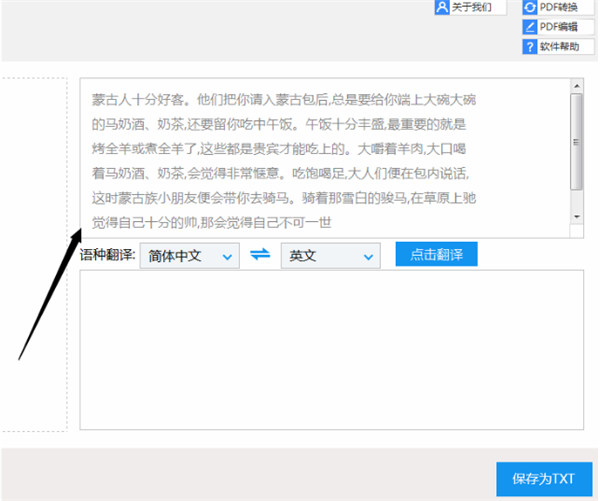
Task: Open the 英文 target language dropdown
Action: (x=331, y=256)
